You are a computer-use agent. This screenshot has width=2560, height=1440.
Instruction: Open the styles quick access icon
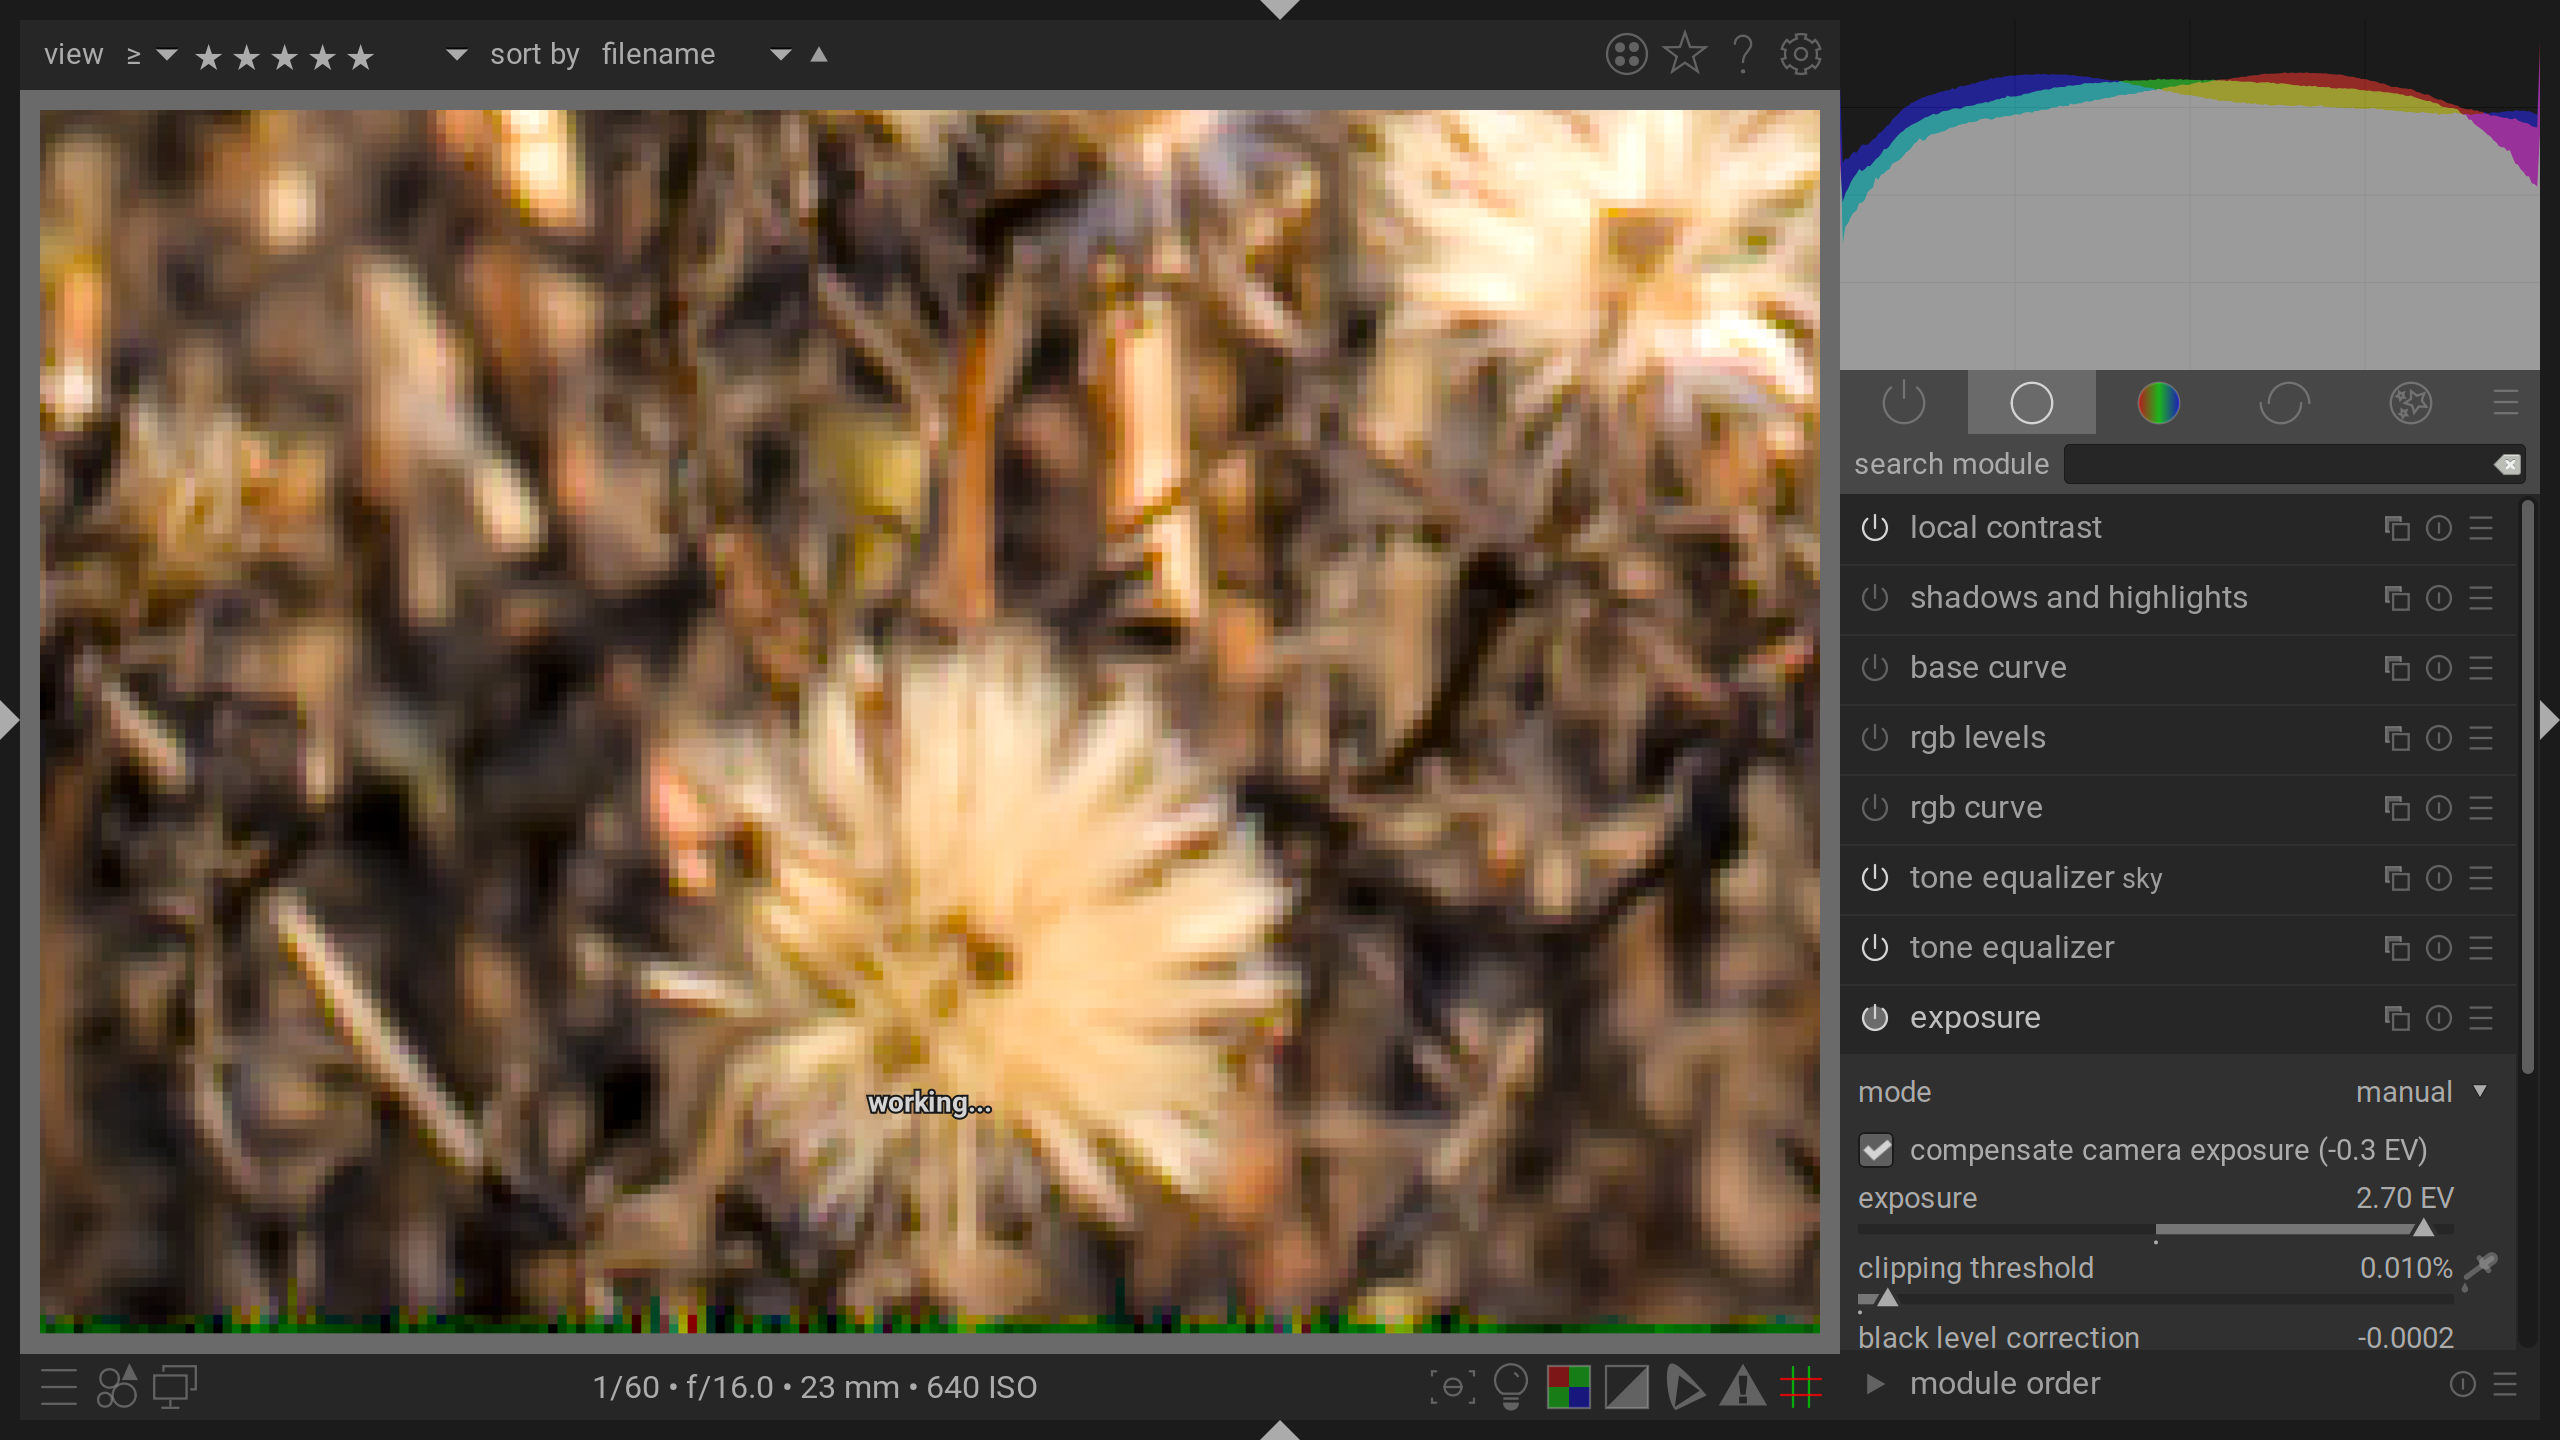[117, 1387]
